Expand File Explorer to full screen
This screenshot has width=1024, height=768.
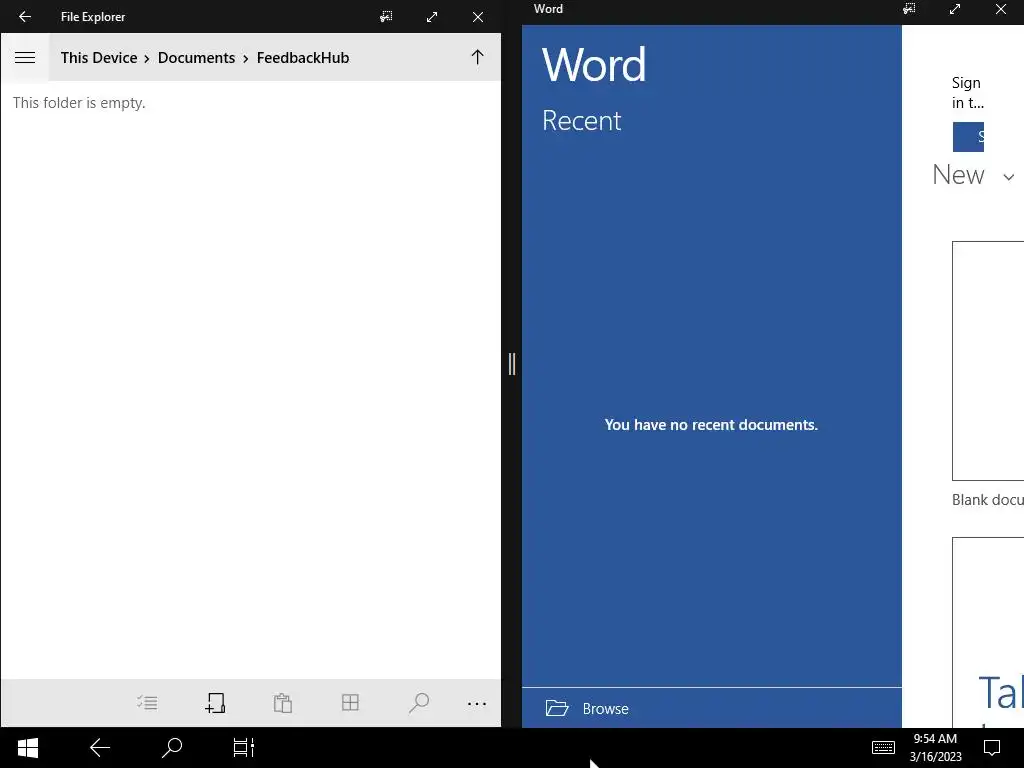coord(432,17)
